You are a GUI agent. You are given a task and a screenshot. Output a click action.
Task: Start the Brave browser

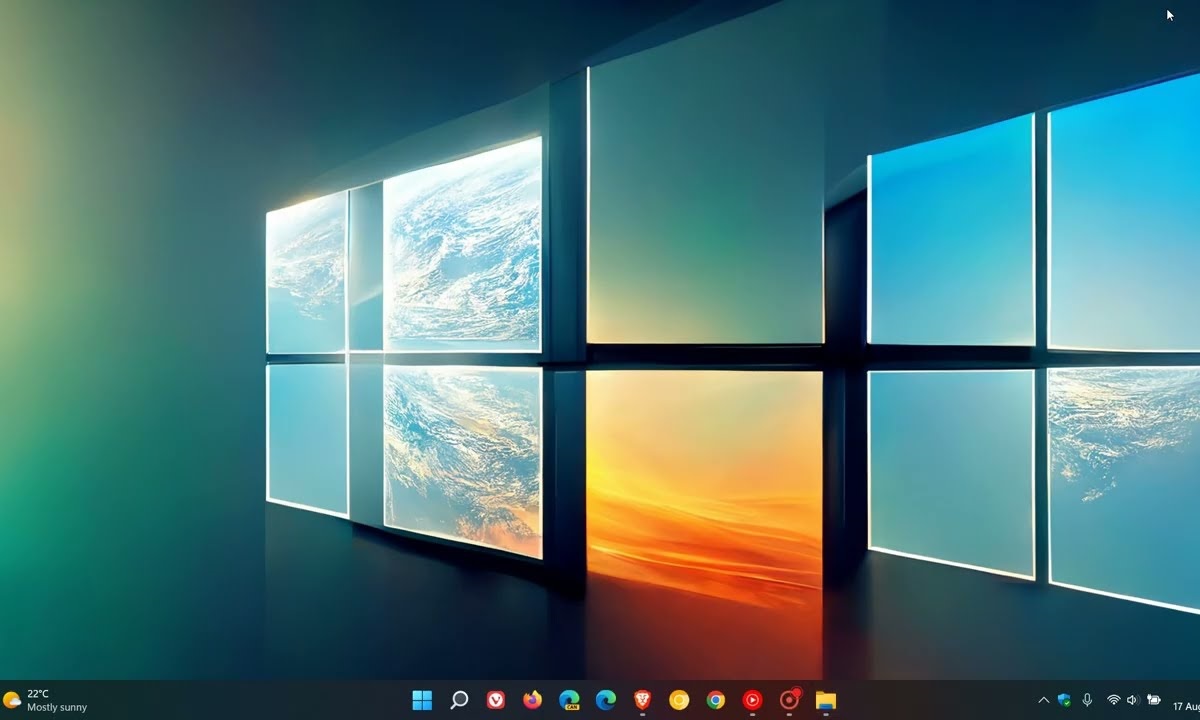click(641, 701)
